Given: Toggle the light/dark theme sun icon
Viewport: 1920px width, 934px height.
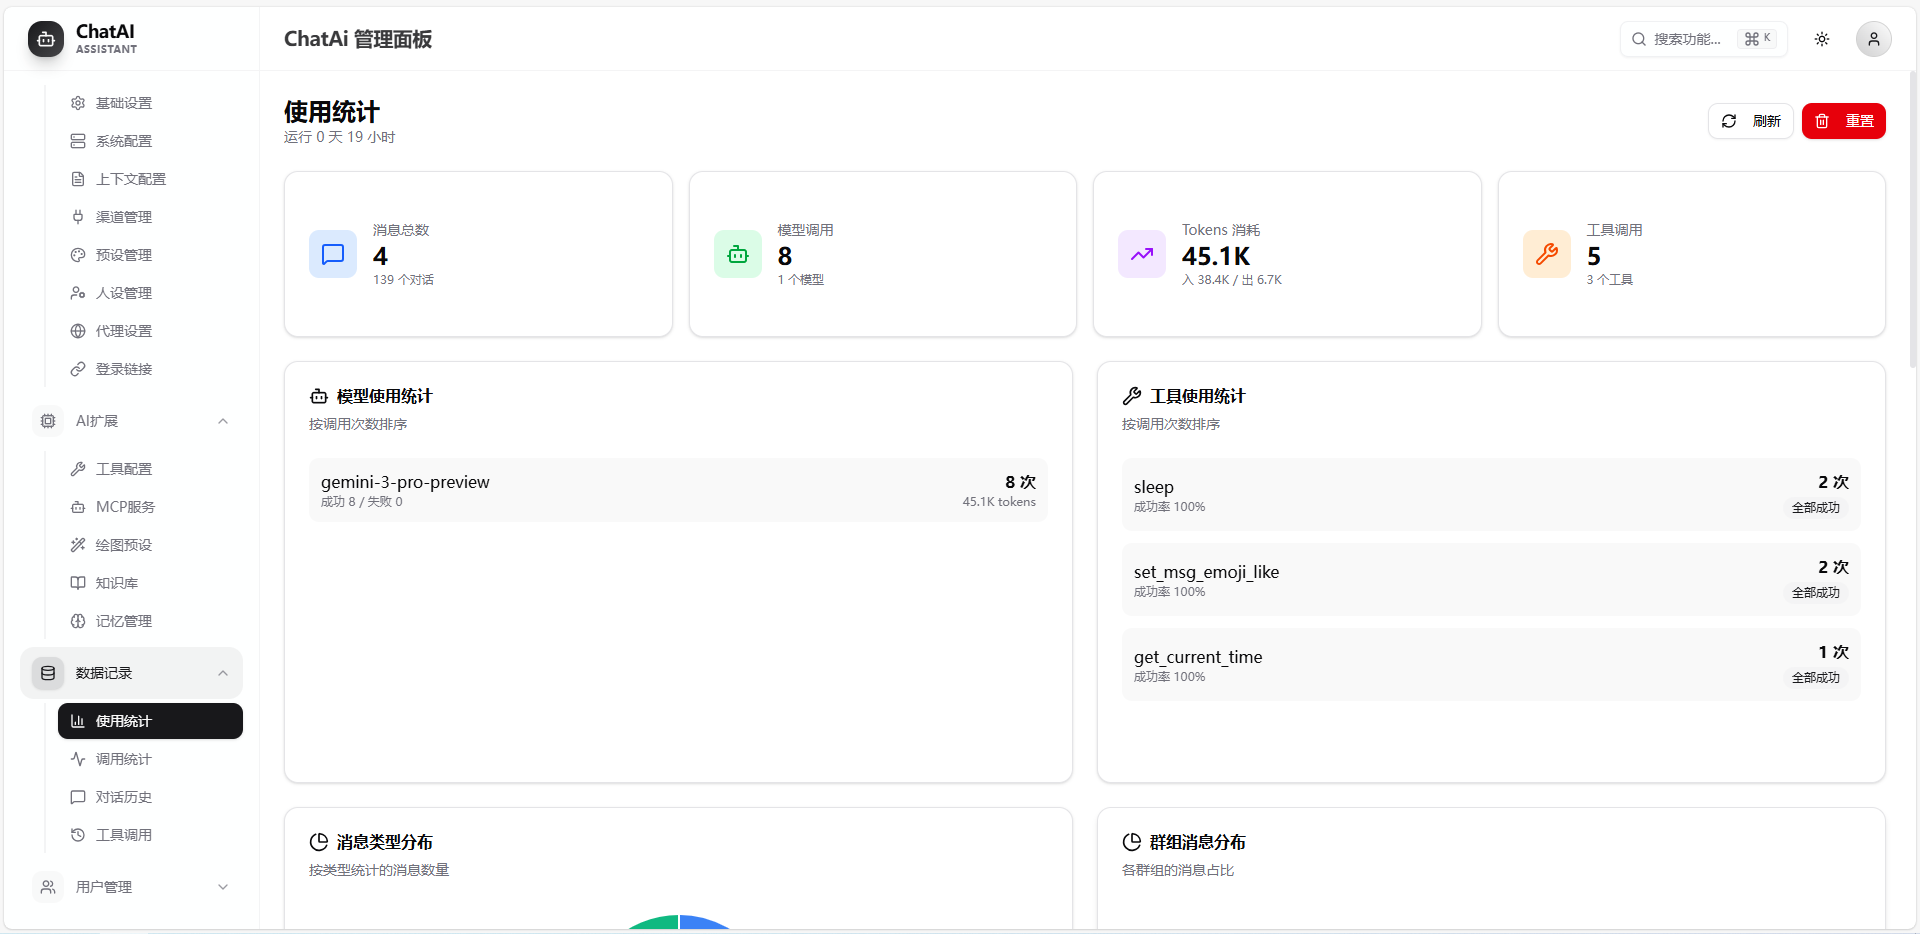Looking at the screenshot, I should click(1822, 39).
